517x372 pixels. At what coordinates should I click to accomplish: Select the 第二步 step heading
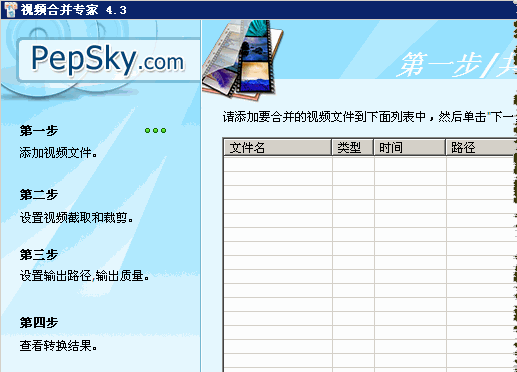pyautogui.click(x=39, y=194)
